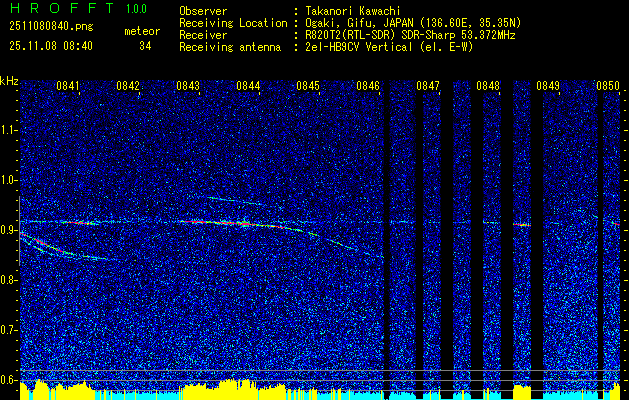Click the short red echo between 0848 and 0849

pos(522,225)
